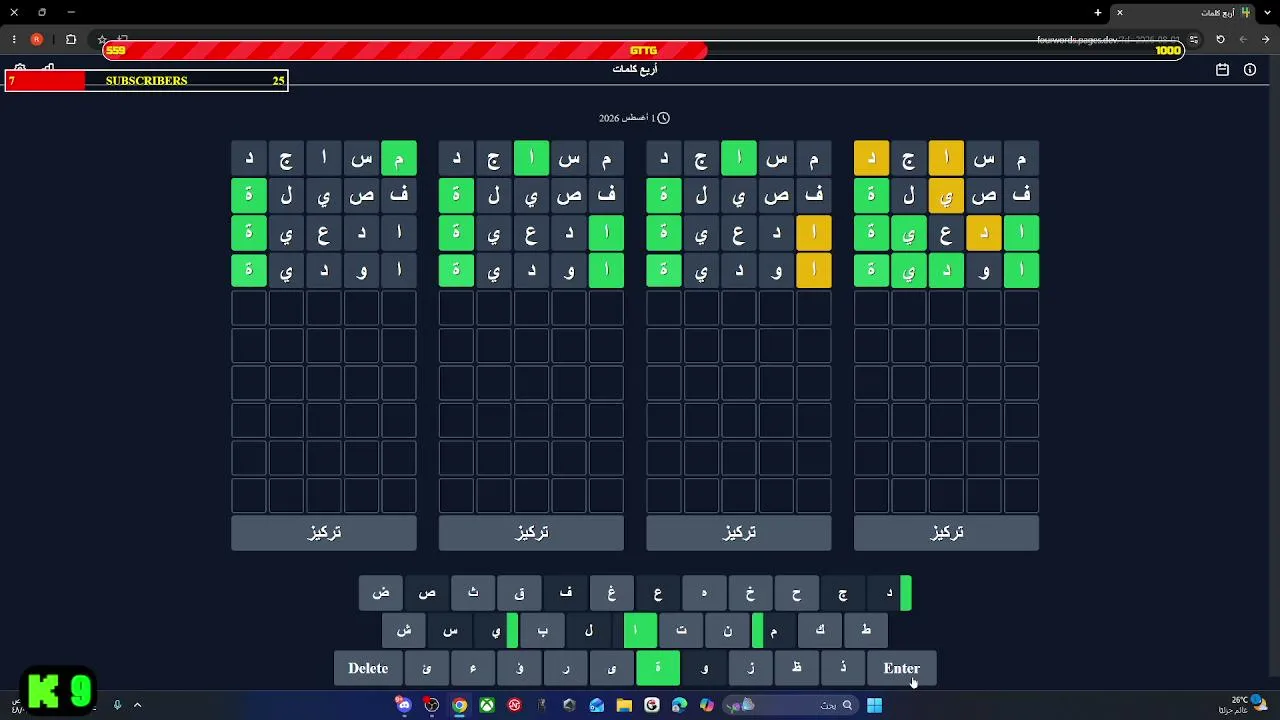Reload the page with browser refresh icon
Image resolution: width=1280 pixels, height=720 pixels.
[x=1220, y=40]
